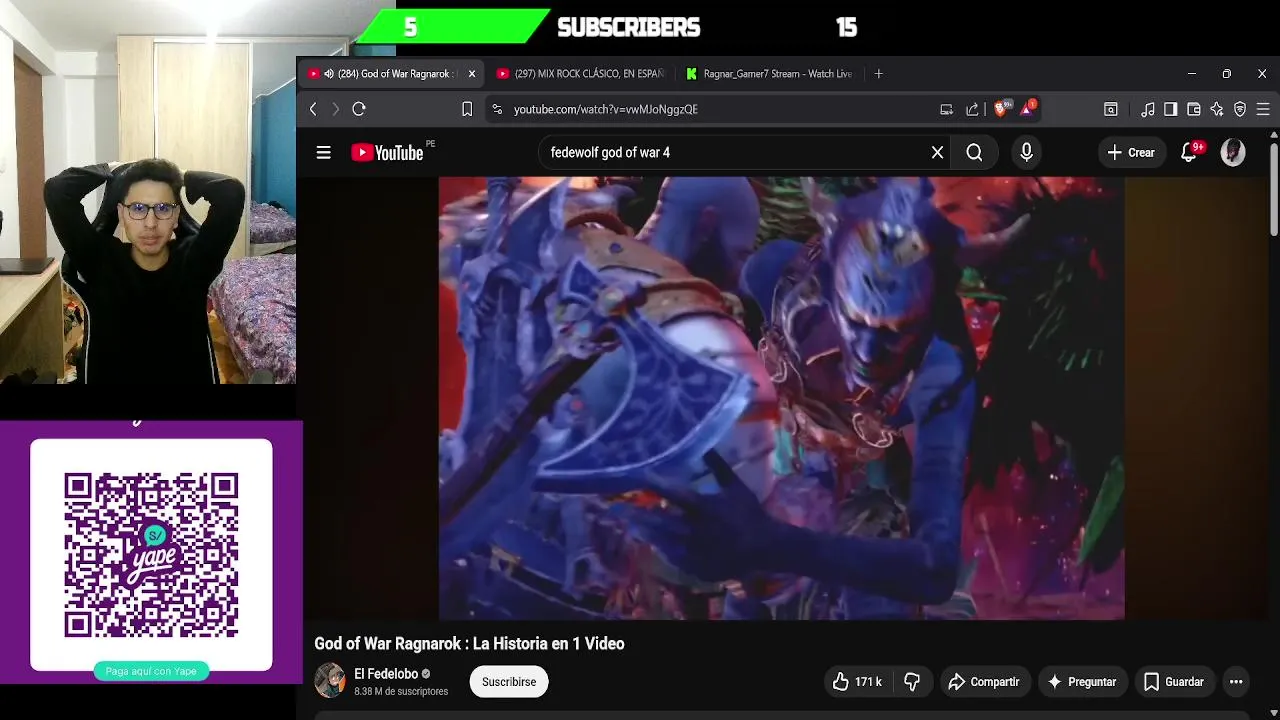Viewport: 1280px width, 720px height.
Task: Like the video with thumbs up
Action: pyautogui.click(x=857, y=682)
